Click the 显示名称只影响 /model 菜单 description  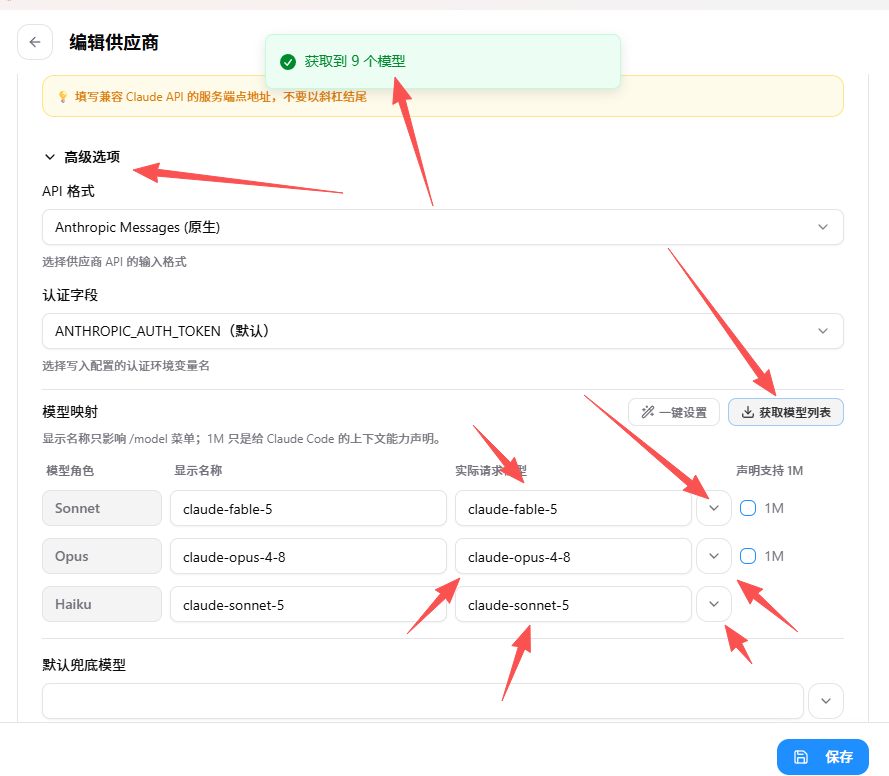tap(243, 439)
